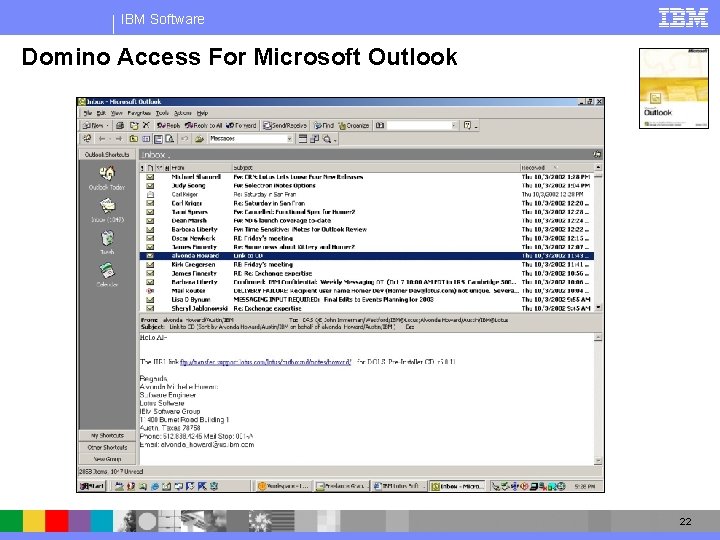Open the Help menu
The height and width of the screenshot is (540, 720).
click(x=202, y=113)
